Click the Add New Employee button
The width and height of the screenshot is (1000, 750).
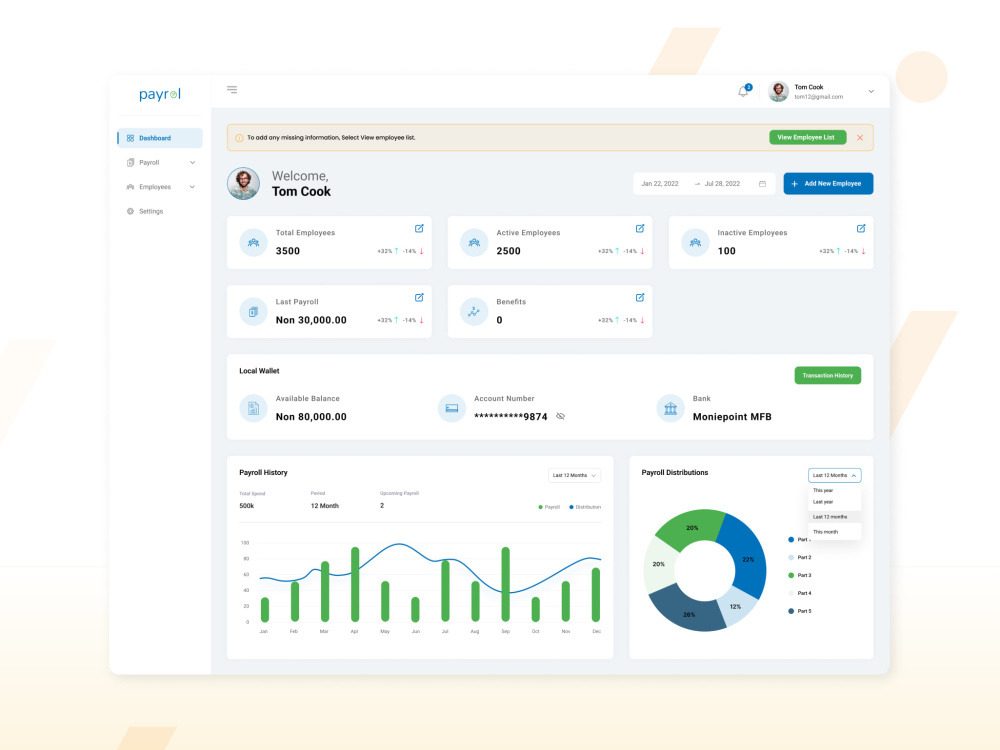(828, 184)
